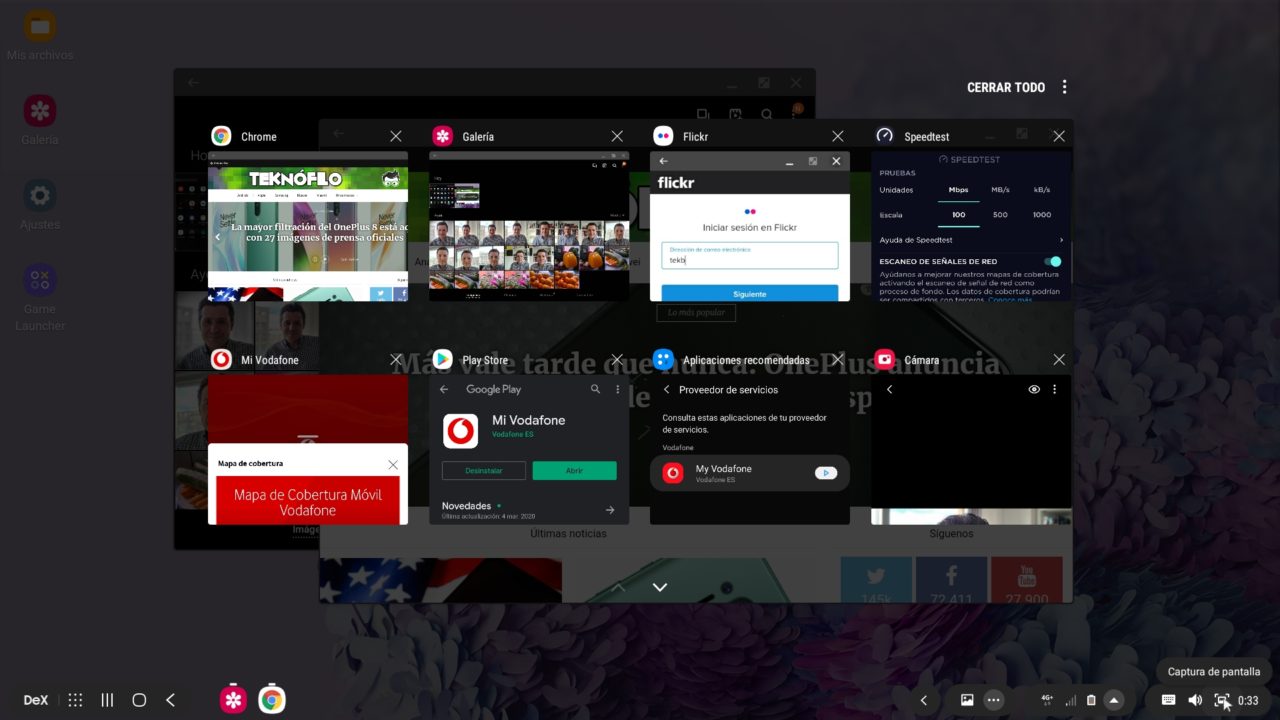Click Mapa de Cobertura Móvil Vodafone banner

pyautogui.click(x=308, y=500)
